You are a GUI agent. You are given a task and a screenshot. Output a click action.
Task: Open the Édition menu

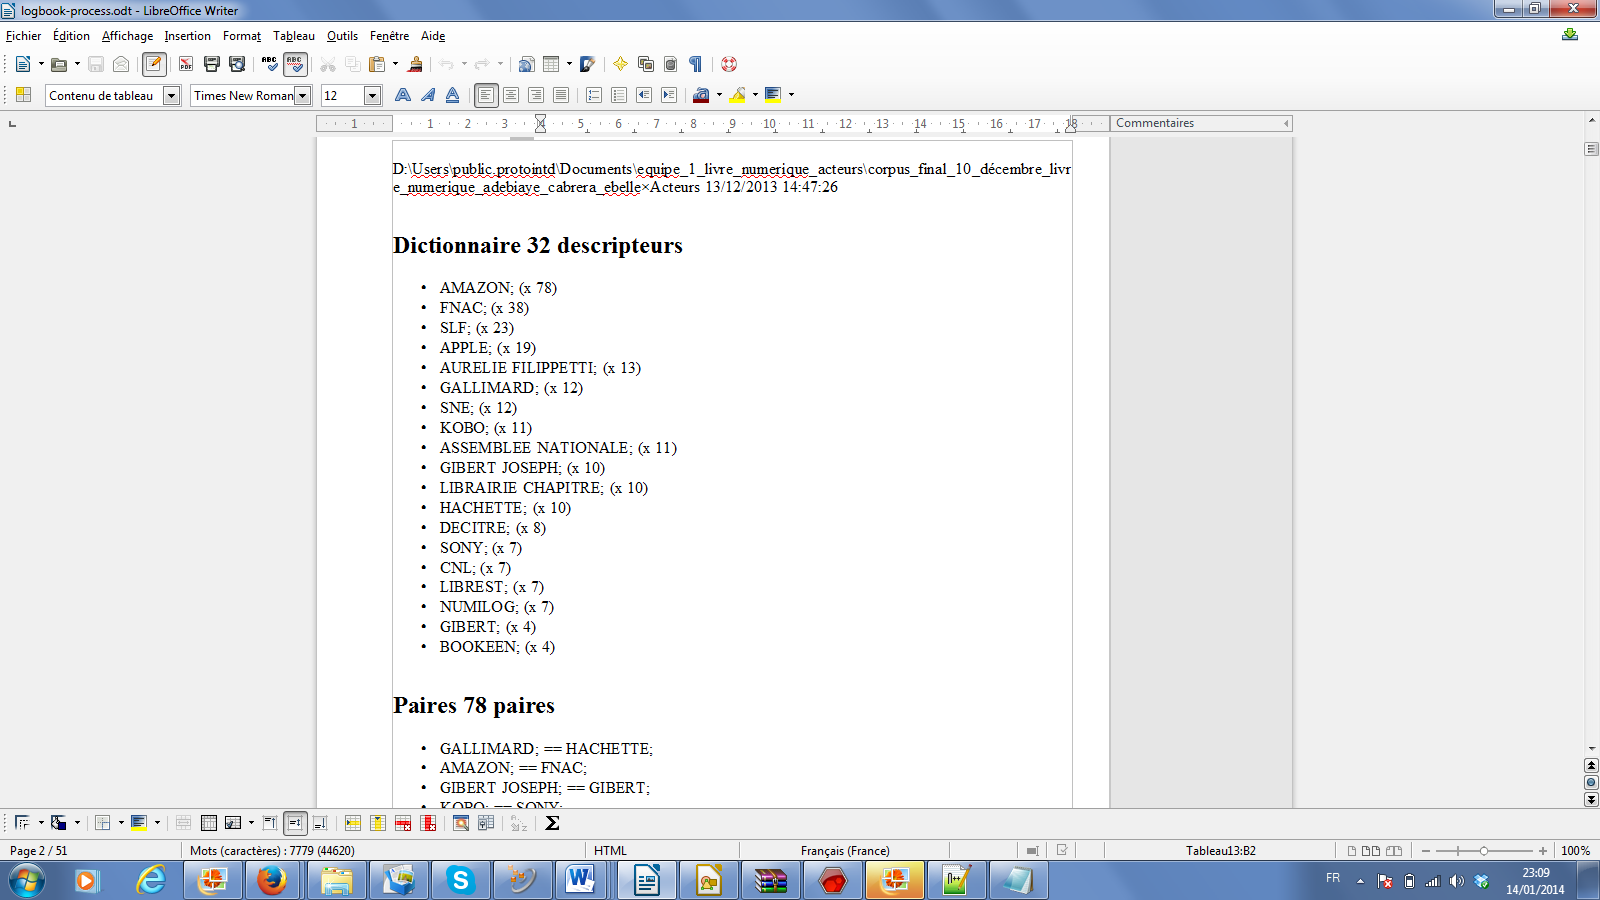click(71, 36)
